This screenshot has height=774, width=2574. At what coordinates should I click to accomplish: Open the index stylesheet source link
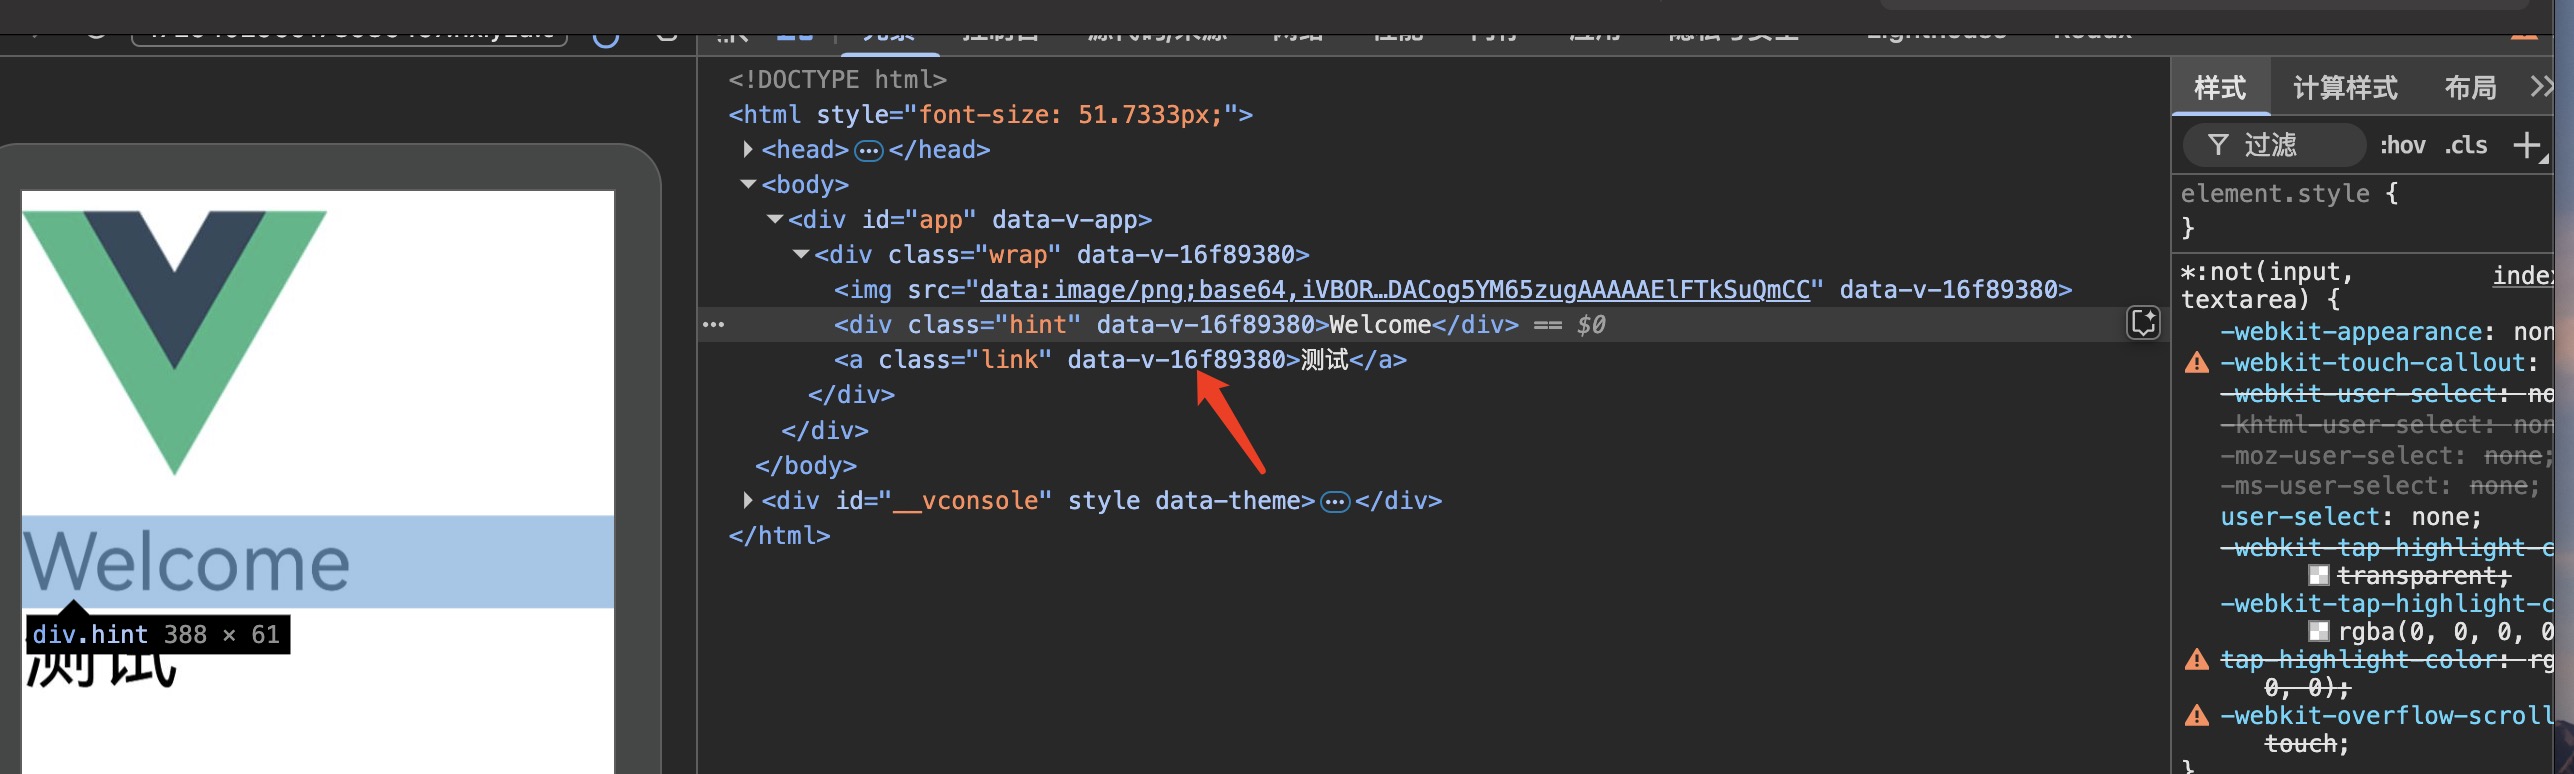(x=2522, y=275)
